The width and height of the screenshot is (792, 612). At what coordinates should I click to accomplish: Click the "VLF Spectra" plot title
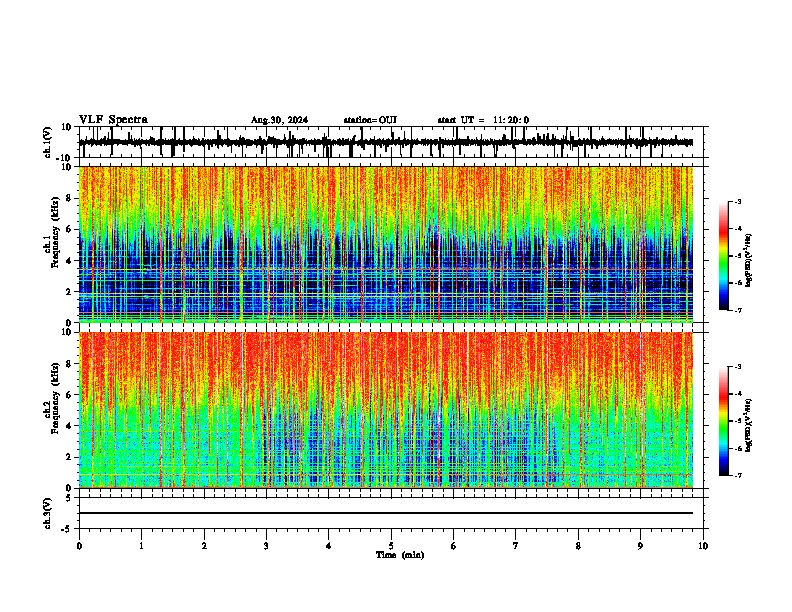[x=113, y=120]
